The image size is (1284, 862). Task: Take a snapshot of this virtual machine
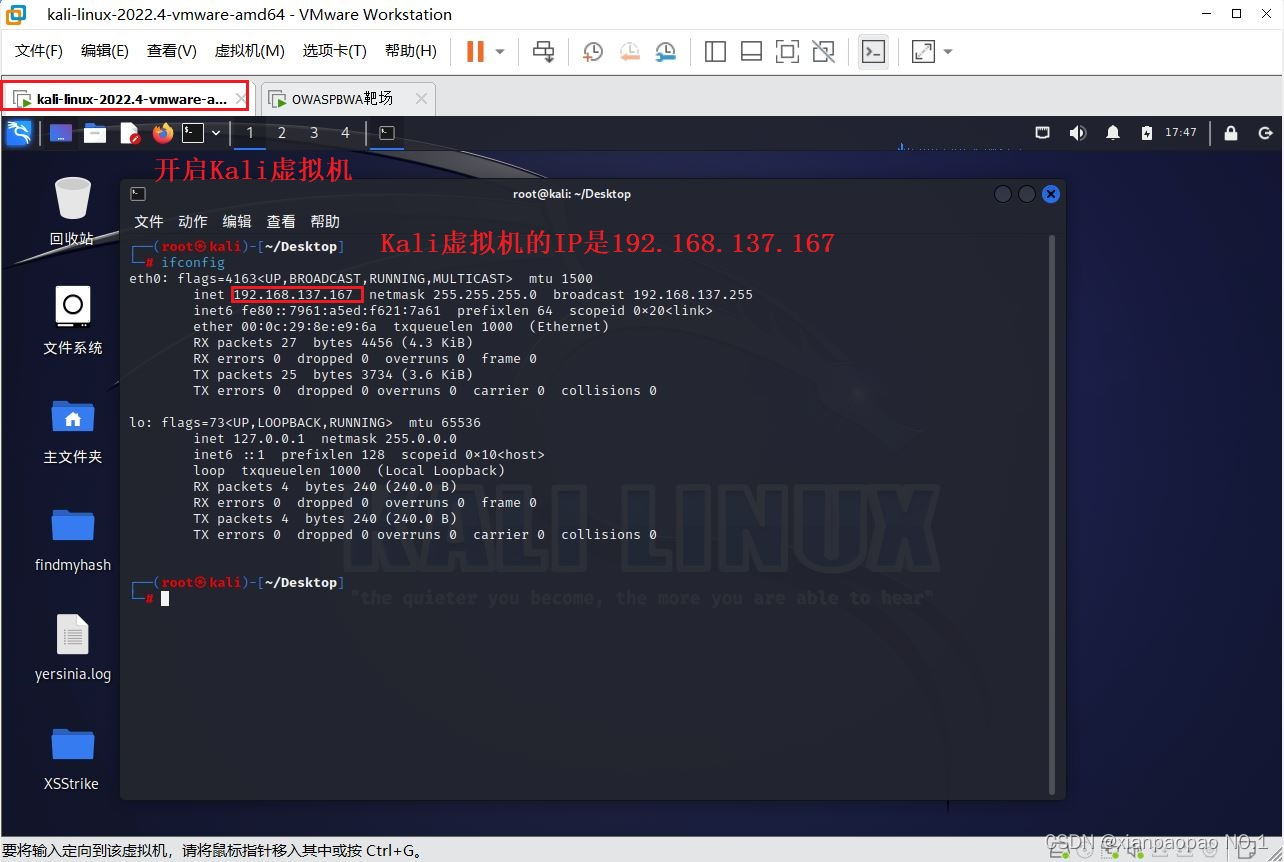593,51
